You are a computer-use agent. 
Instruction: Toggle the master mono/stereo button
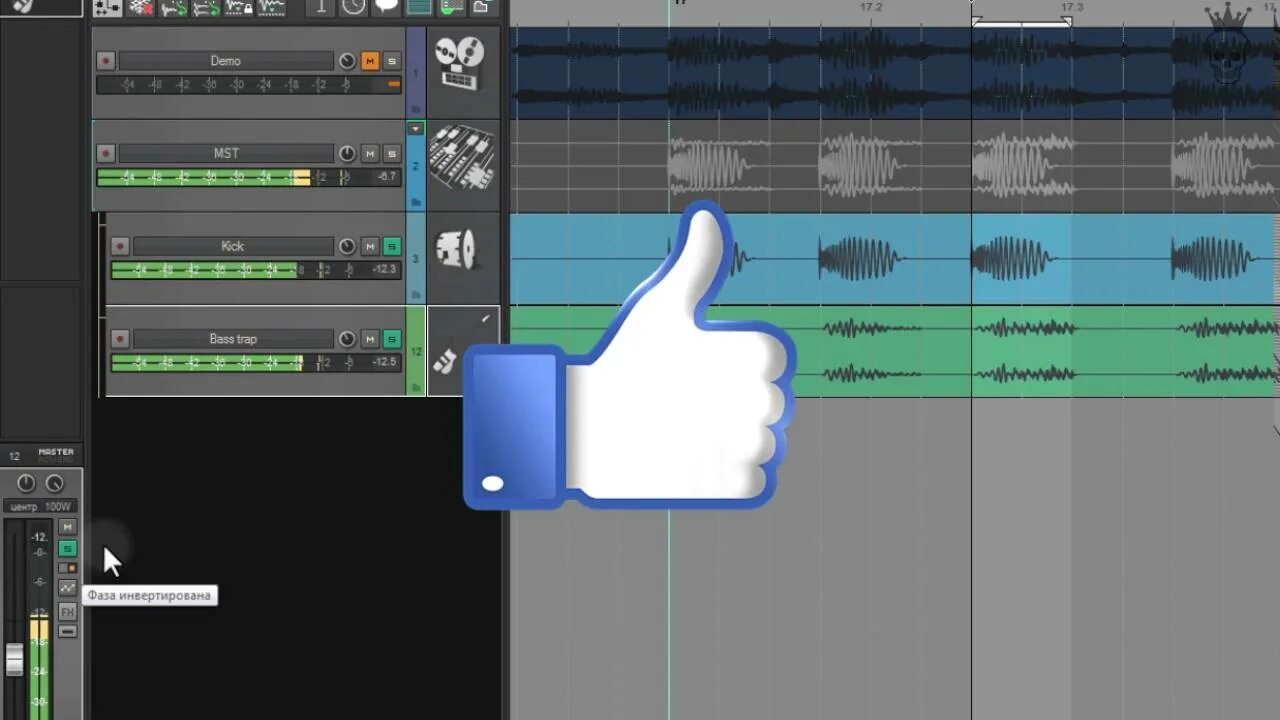(67, 568)
